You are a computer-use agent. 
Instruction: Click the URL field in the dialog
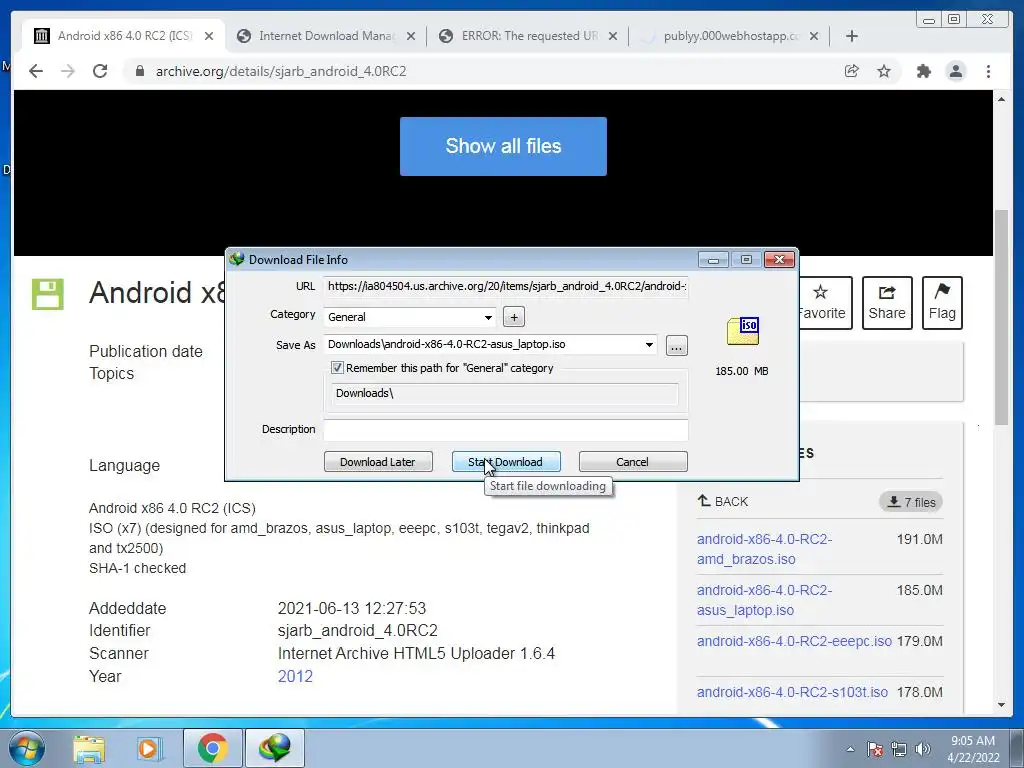click(x=506, y=286)
